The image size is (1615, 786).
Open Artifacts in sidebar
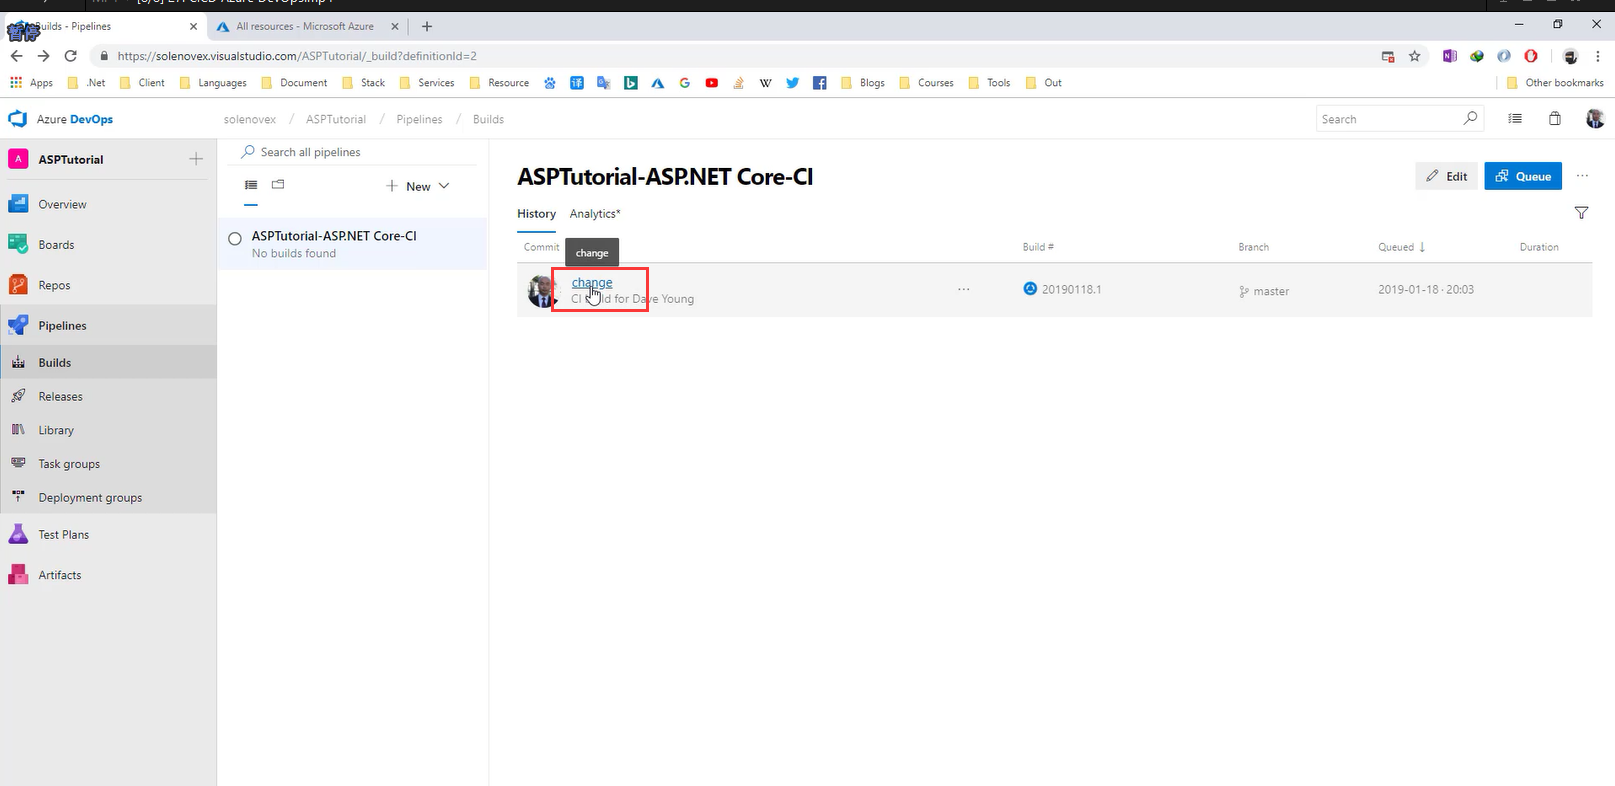pos(60,575)
